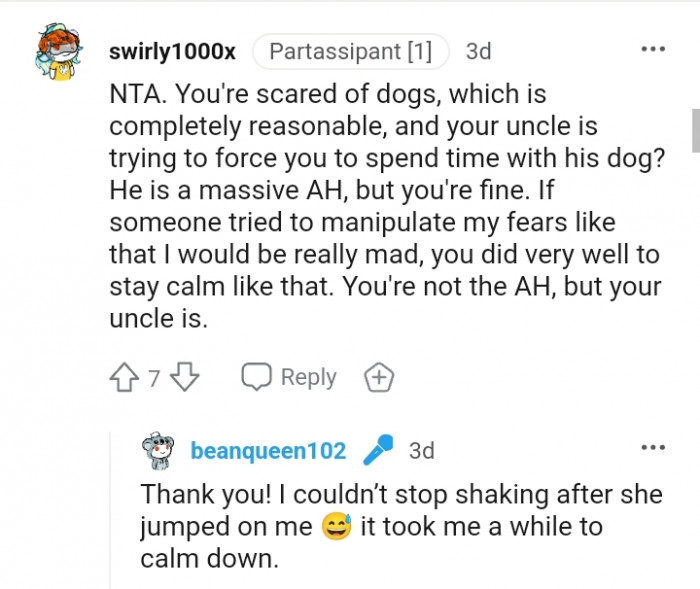Collapse the reply thread via its vertical line
The image size is (700, 589).
pyautogui.click(x=110, y=510)
